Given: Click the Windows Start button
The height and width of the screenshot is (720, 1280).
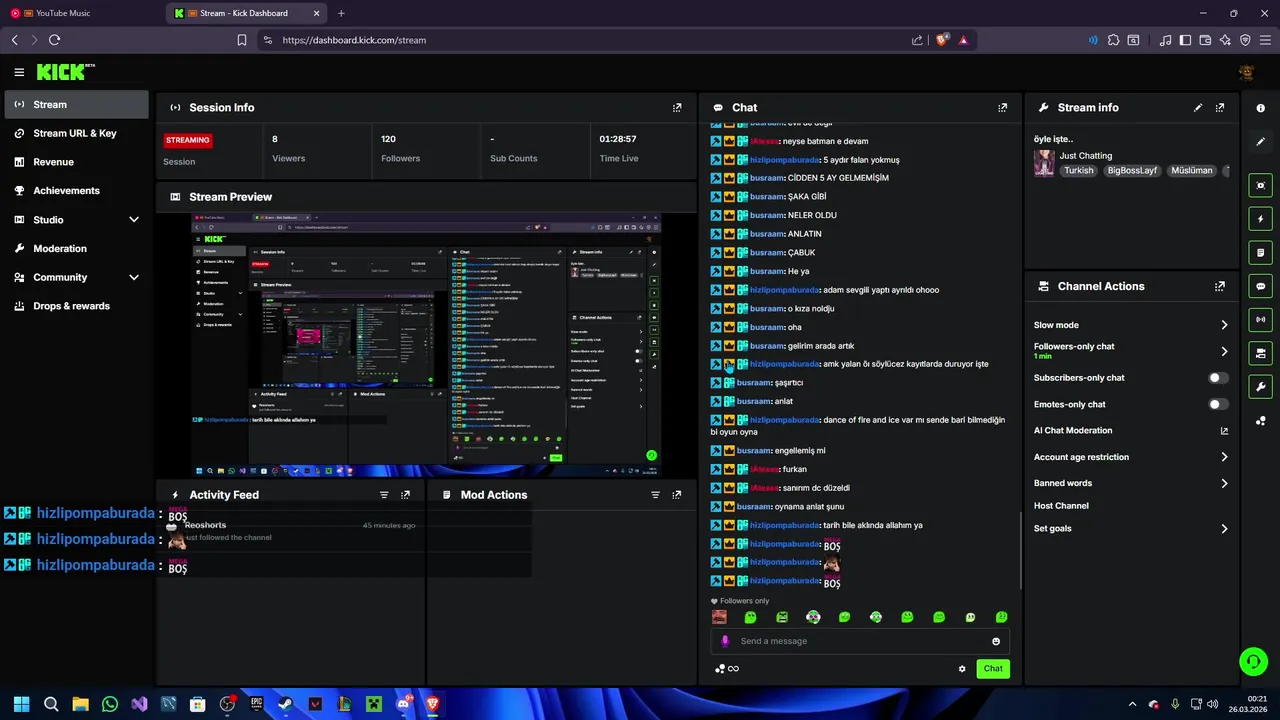Looking at the screenshot, I should click(22, 704).
